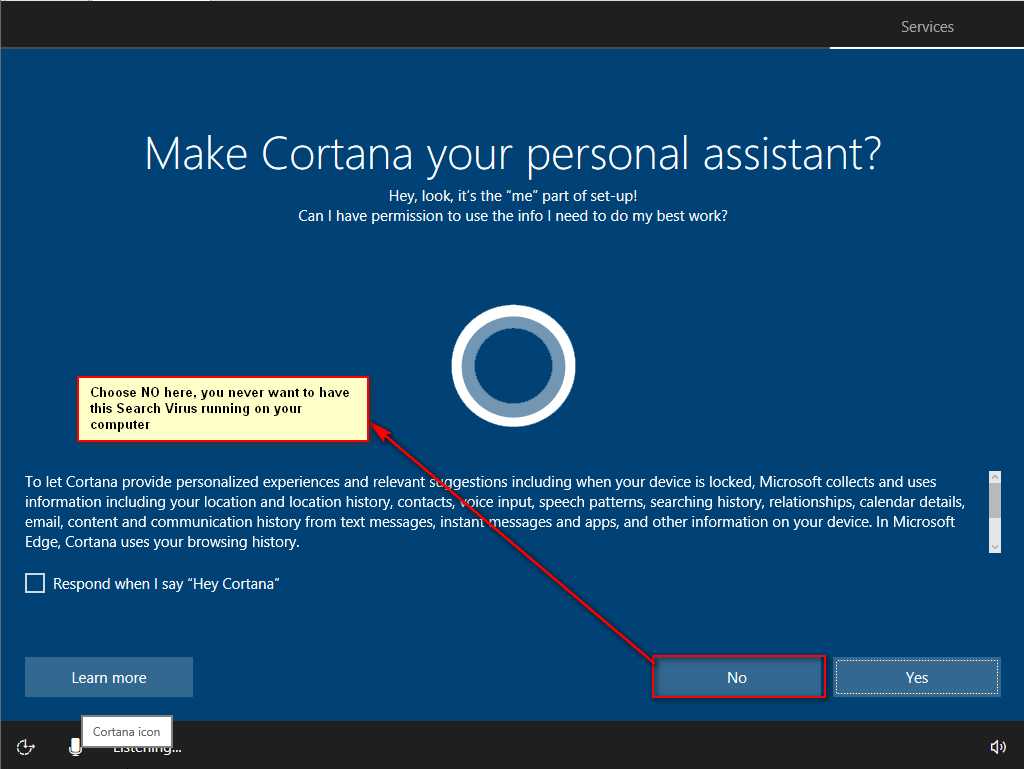Click the "Hey, look, it's the me part" line
The image size is (1024, 769).
[x=513, y=196]
